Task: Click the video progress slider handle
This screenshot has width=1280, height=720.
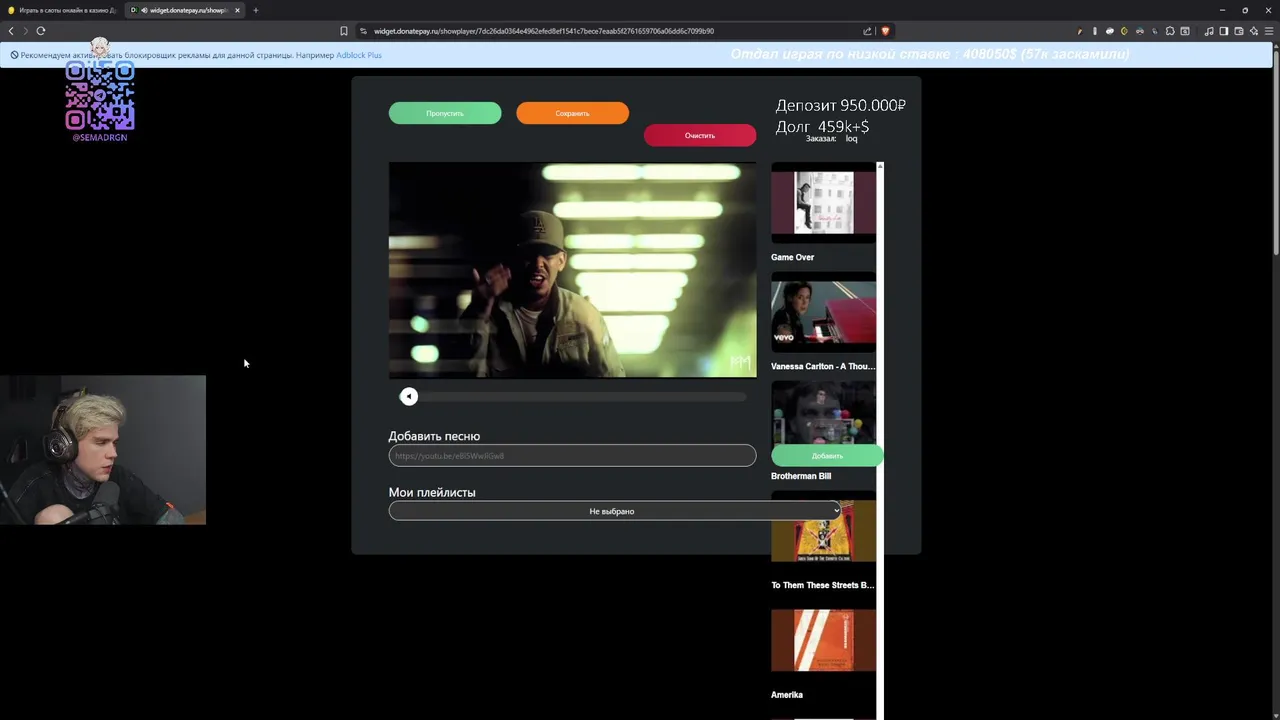Action: click(x=408, y=397)
